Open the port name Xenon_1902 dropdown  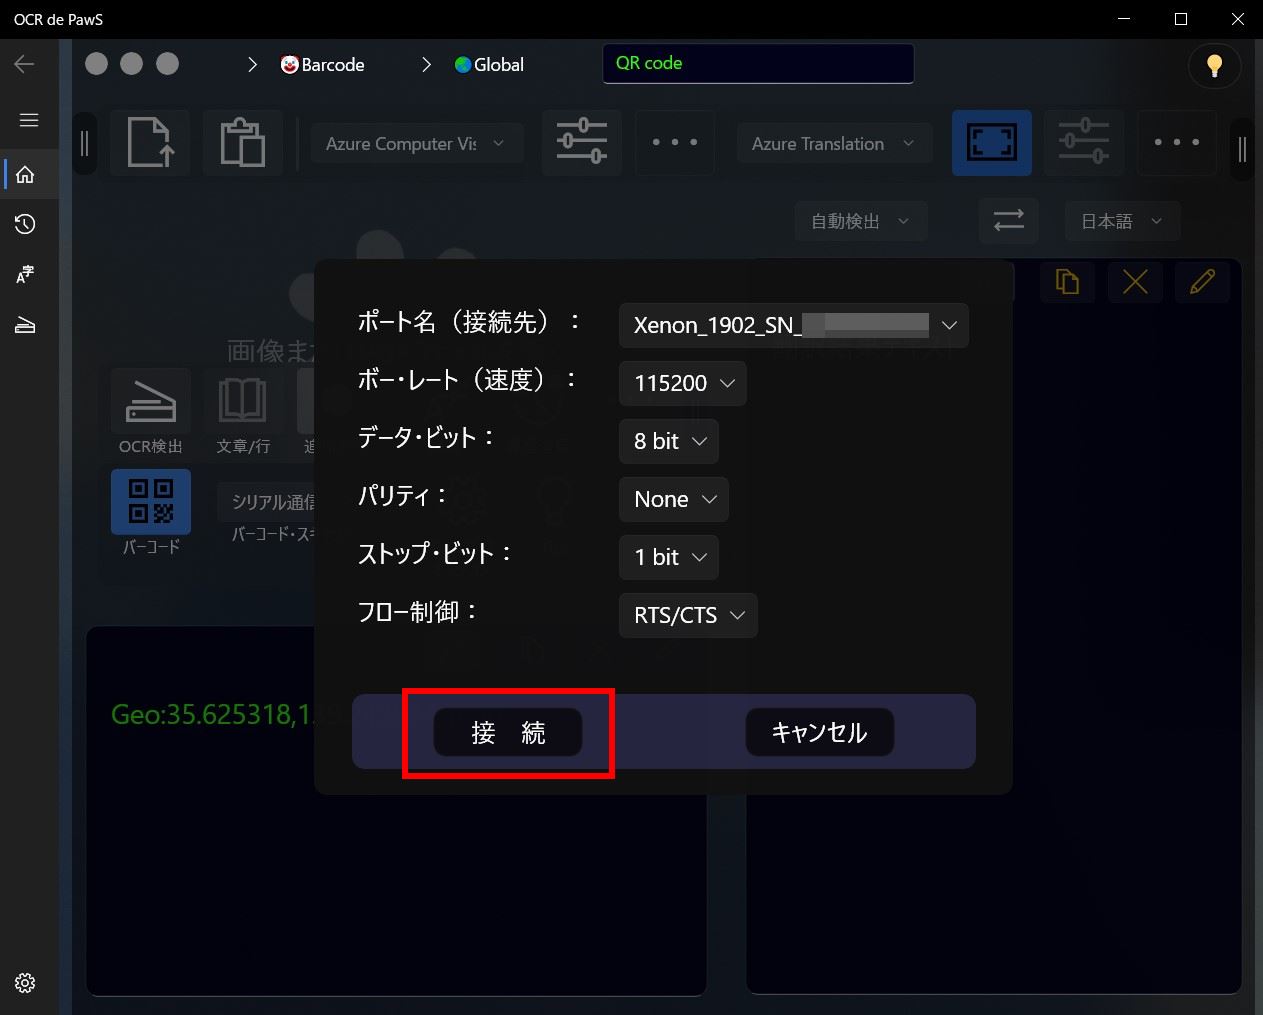click(x=793, y=325)
